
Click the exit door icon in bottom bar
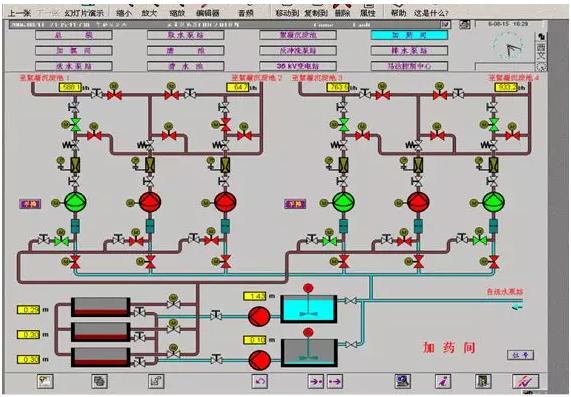pos(483,381)
